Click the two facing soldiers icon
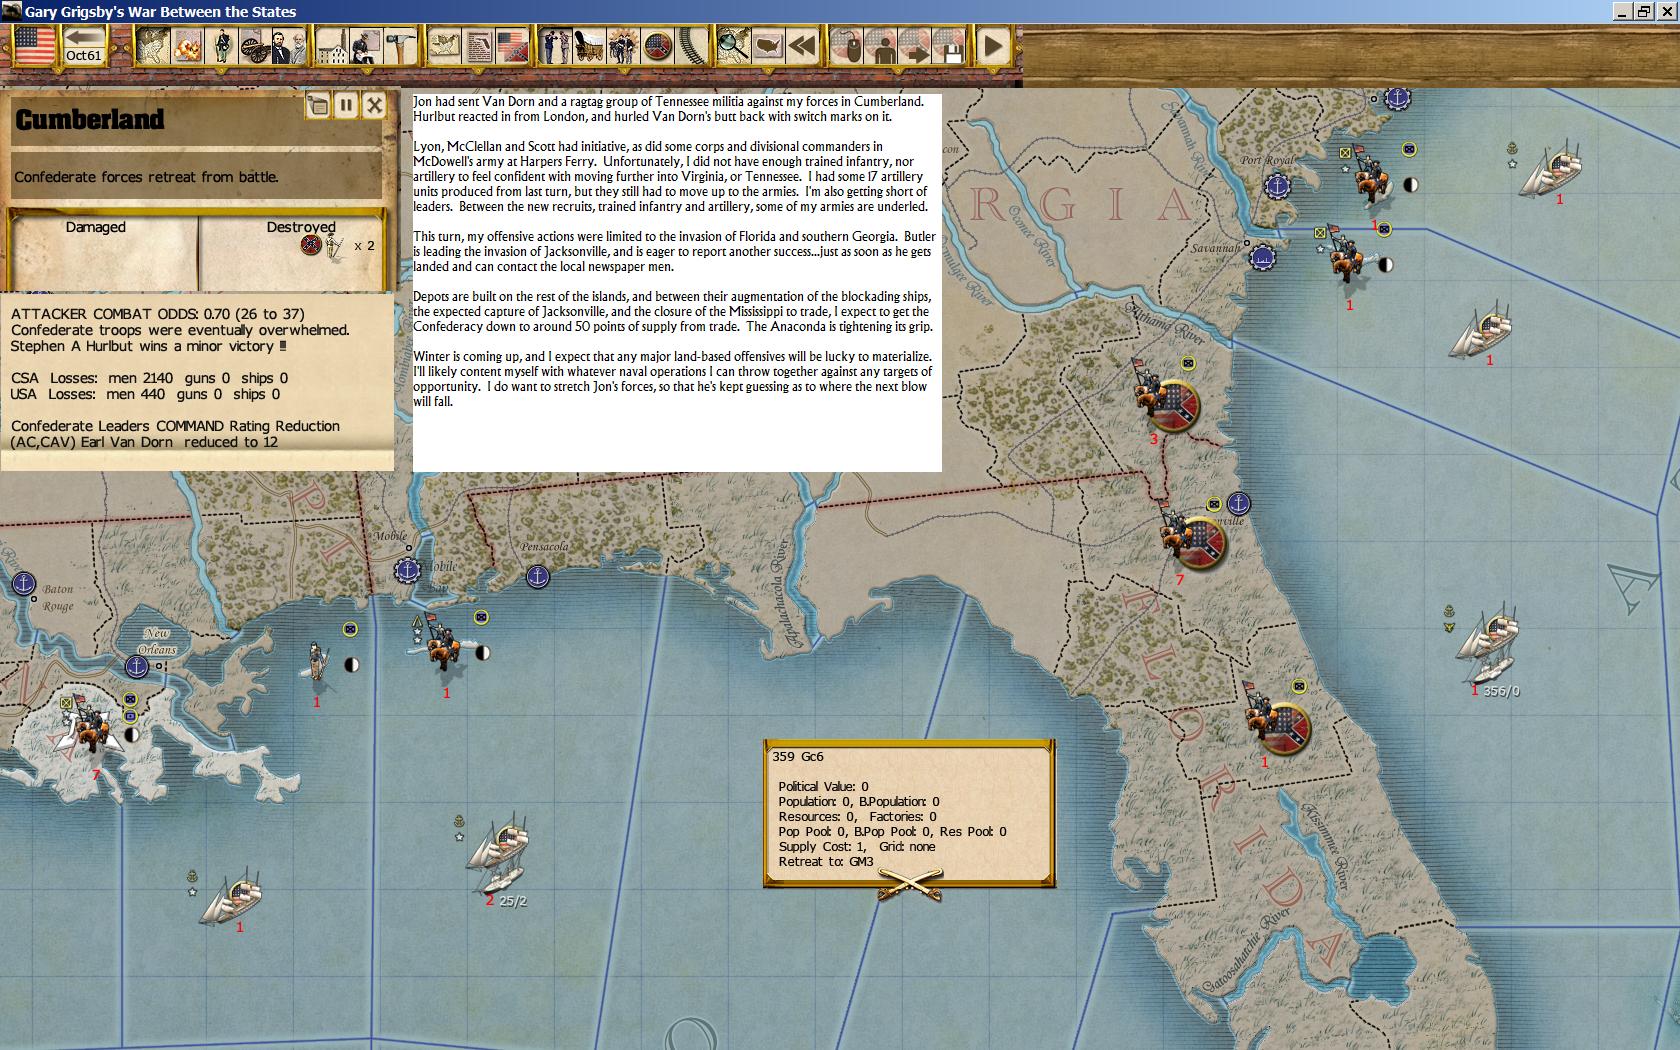 click(555, 46)
